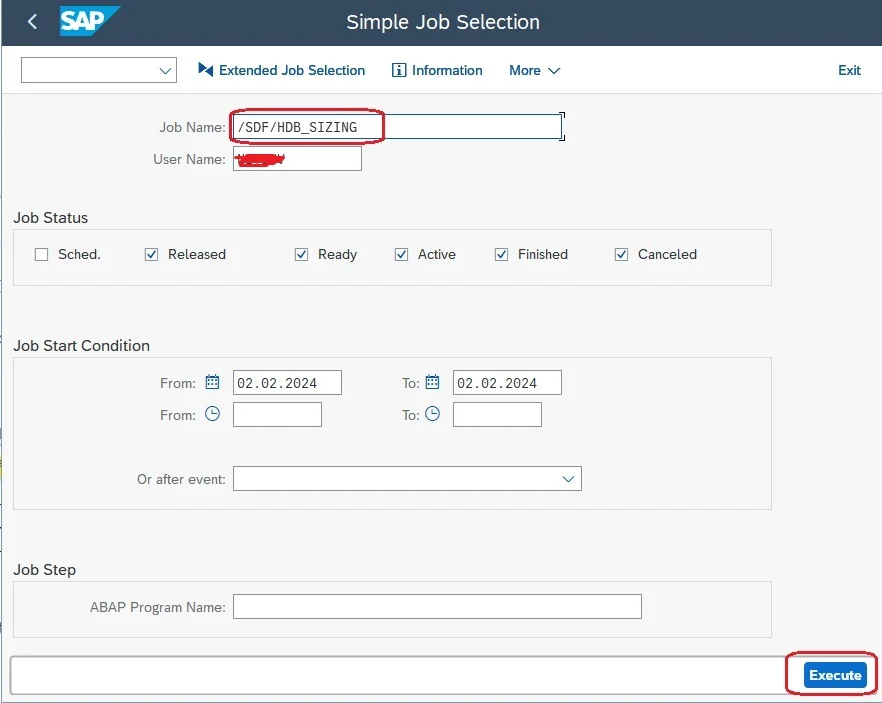This screenshot has height=703, width=882.
Task: Click the status message bar at bottom
Action: (x=398, y=675)
